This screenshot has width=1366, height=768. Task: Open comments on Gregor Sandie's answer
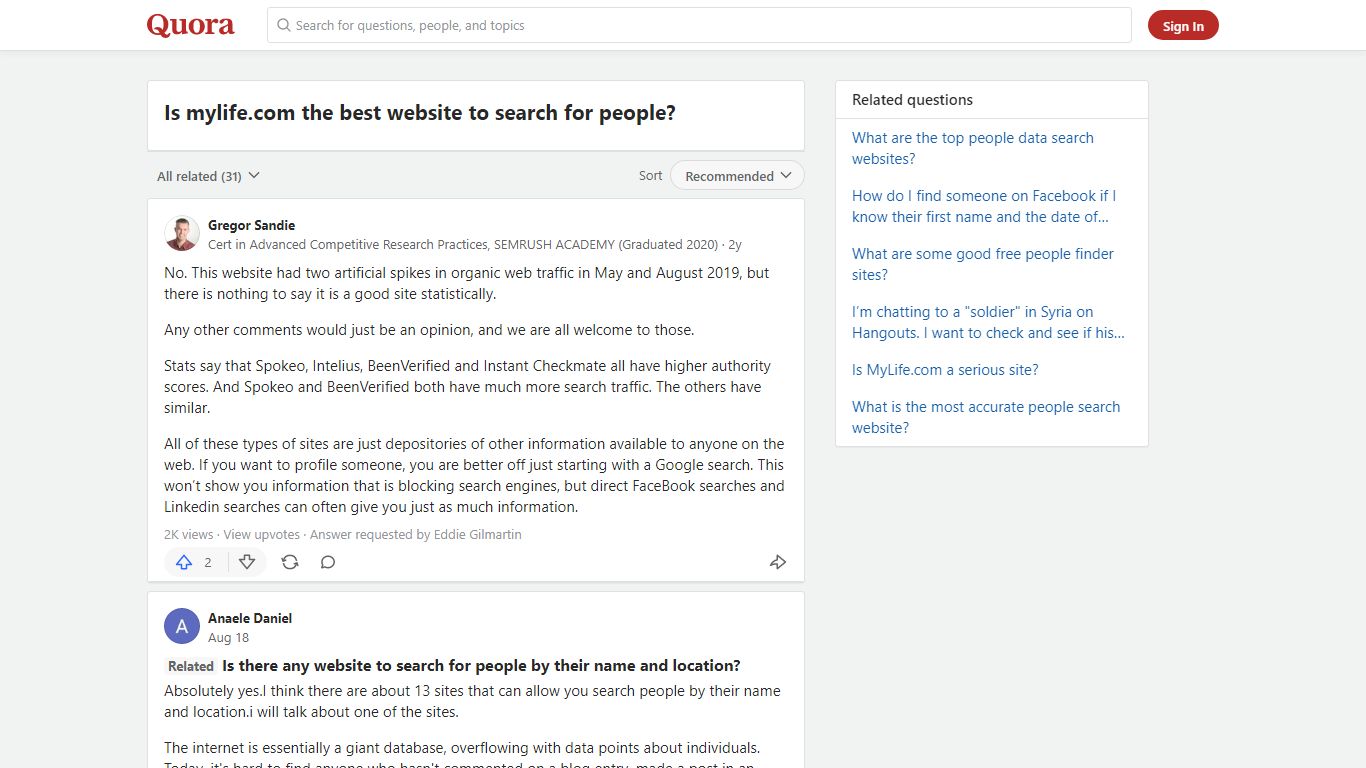(x=328, y=562)
